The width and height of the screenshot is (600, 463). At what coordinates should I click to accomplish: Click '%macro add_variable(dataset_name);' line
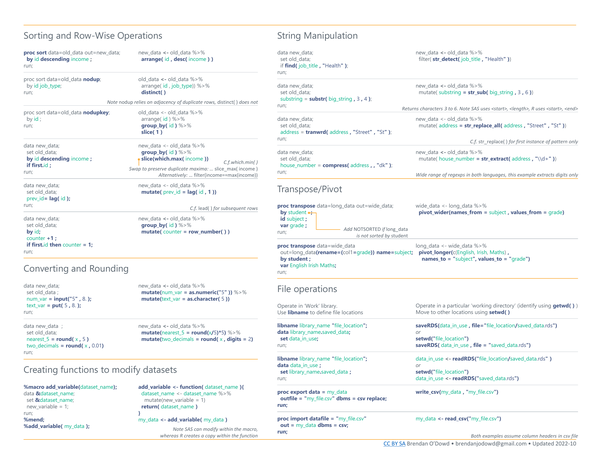[x=70, y=387]
